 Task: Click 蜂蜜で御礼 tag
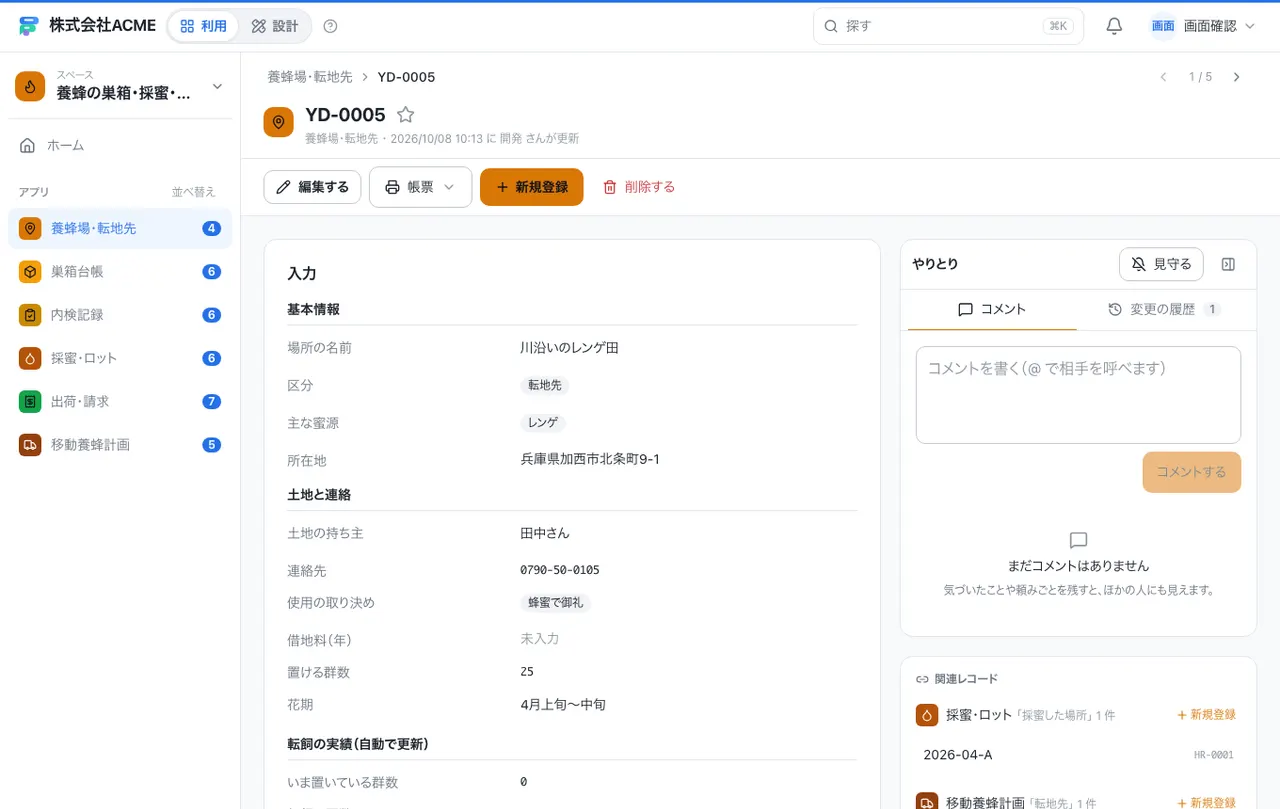pyautogui.click(x=555, y=603)
